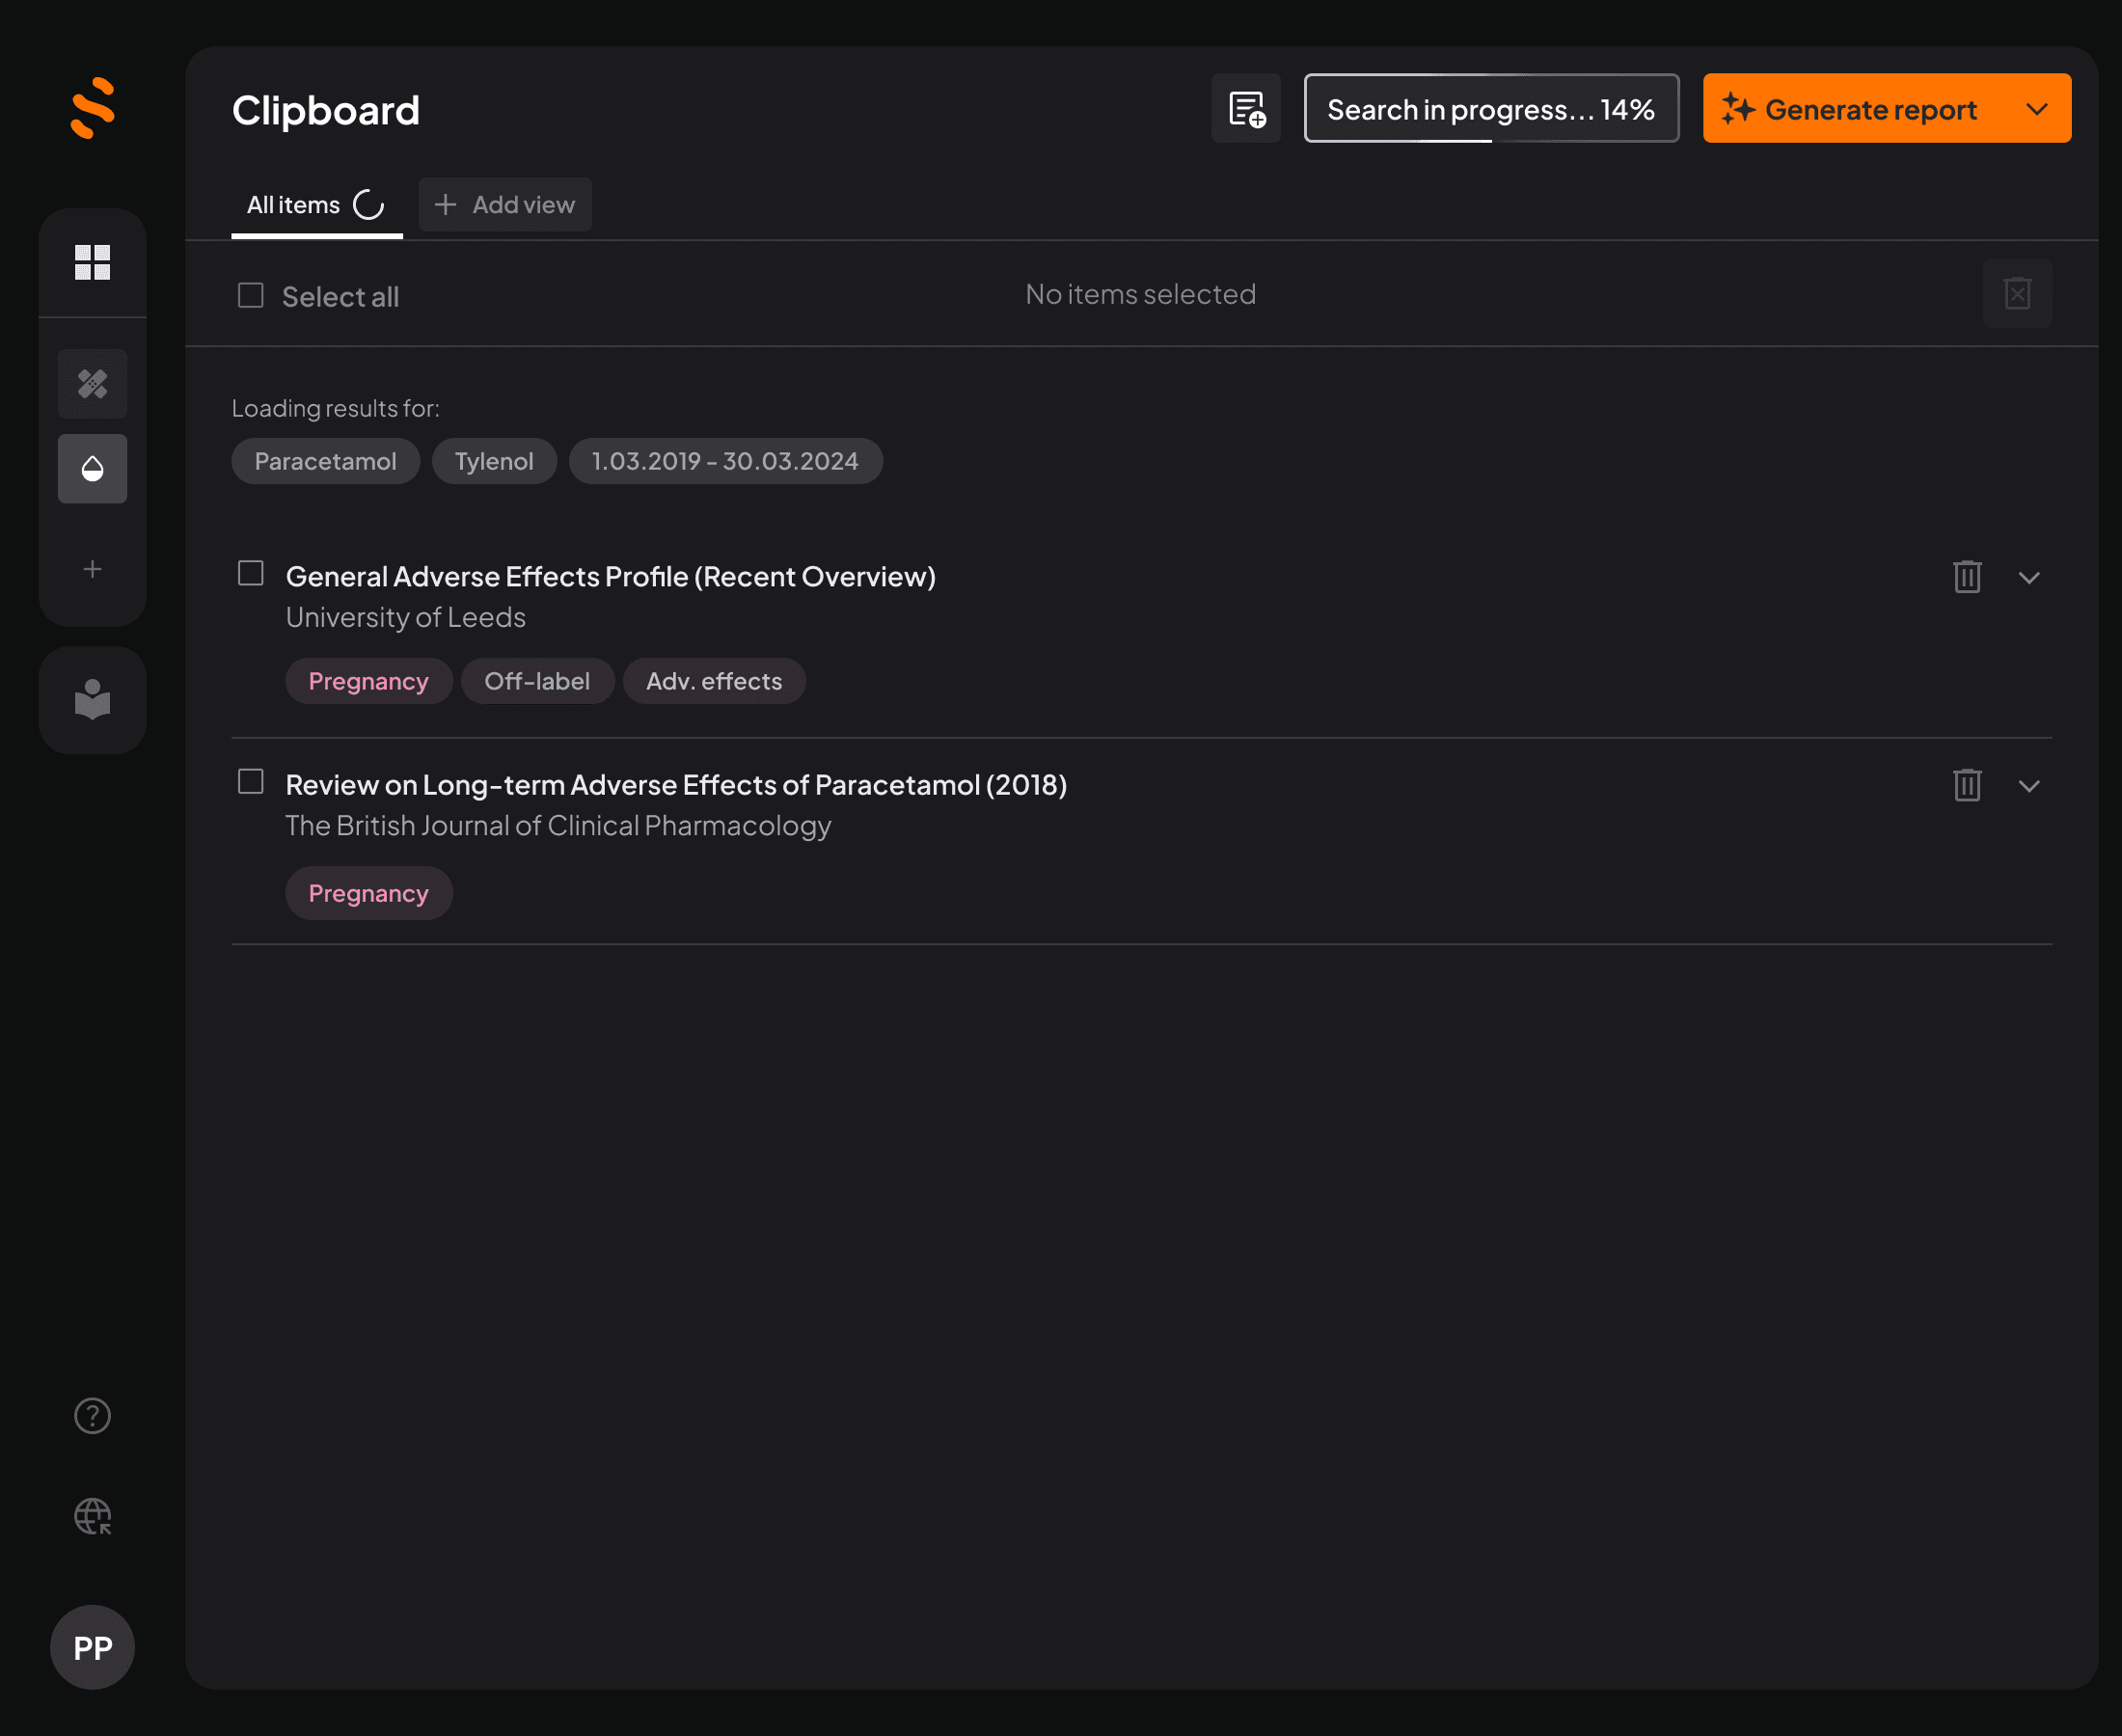The image size is (2122, 1736).
Task: Open the help question mark icon
Action: (93, 1416)
